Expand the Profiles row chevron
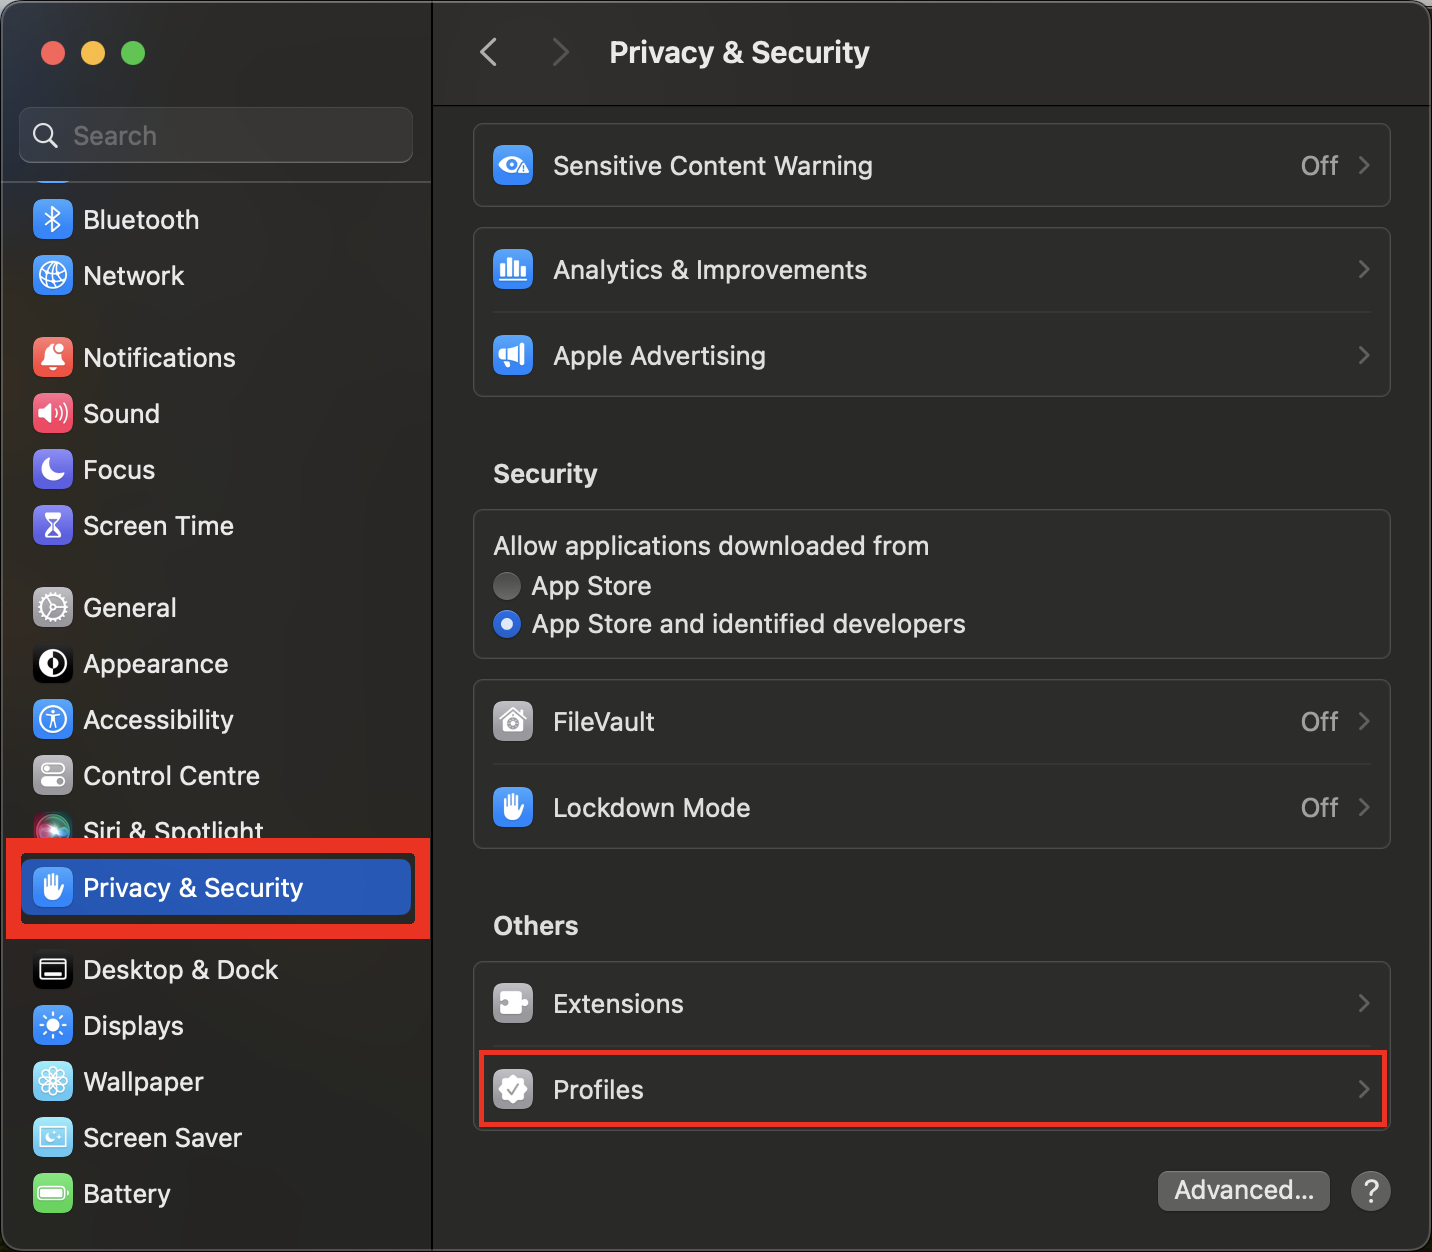 [1364, 1090]
